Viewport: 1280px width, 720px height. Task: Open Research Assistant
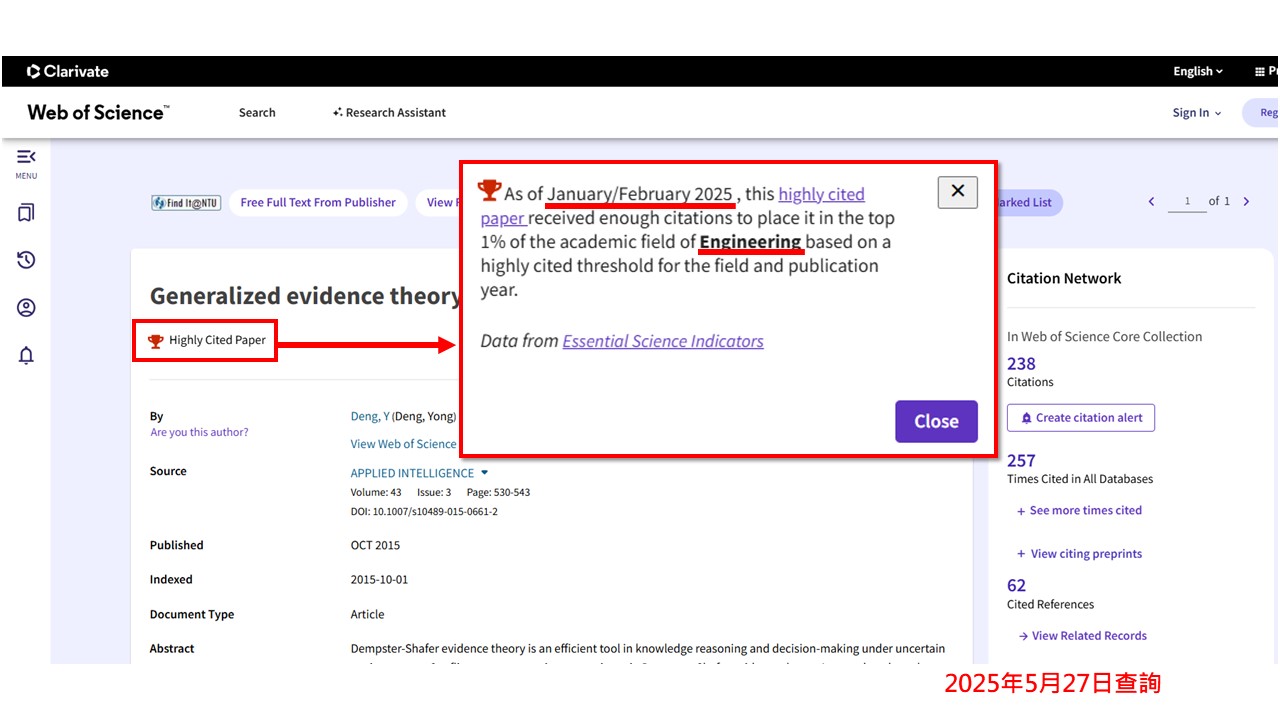[389, 112]
